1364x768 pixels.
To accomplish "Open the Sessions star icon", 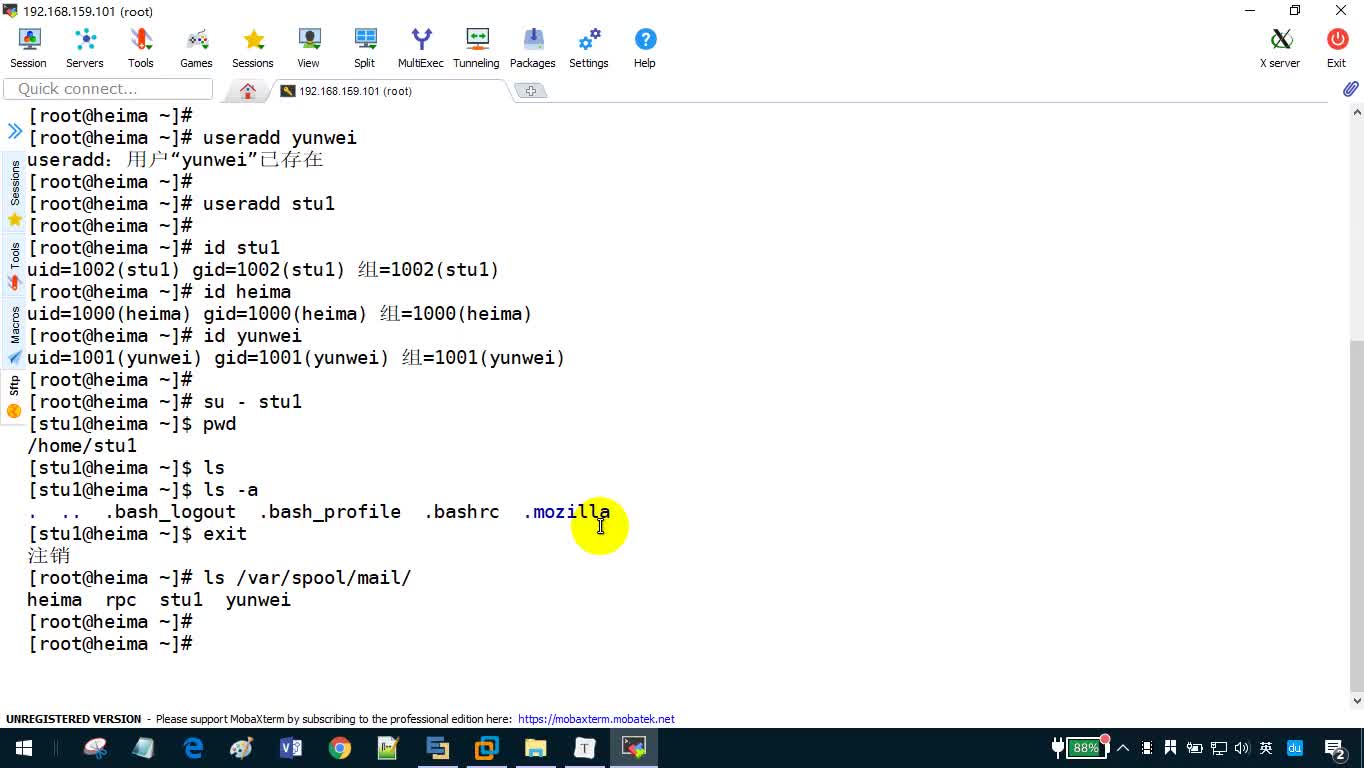I will tap(253, 47).
